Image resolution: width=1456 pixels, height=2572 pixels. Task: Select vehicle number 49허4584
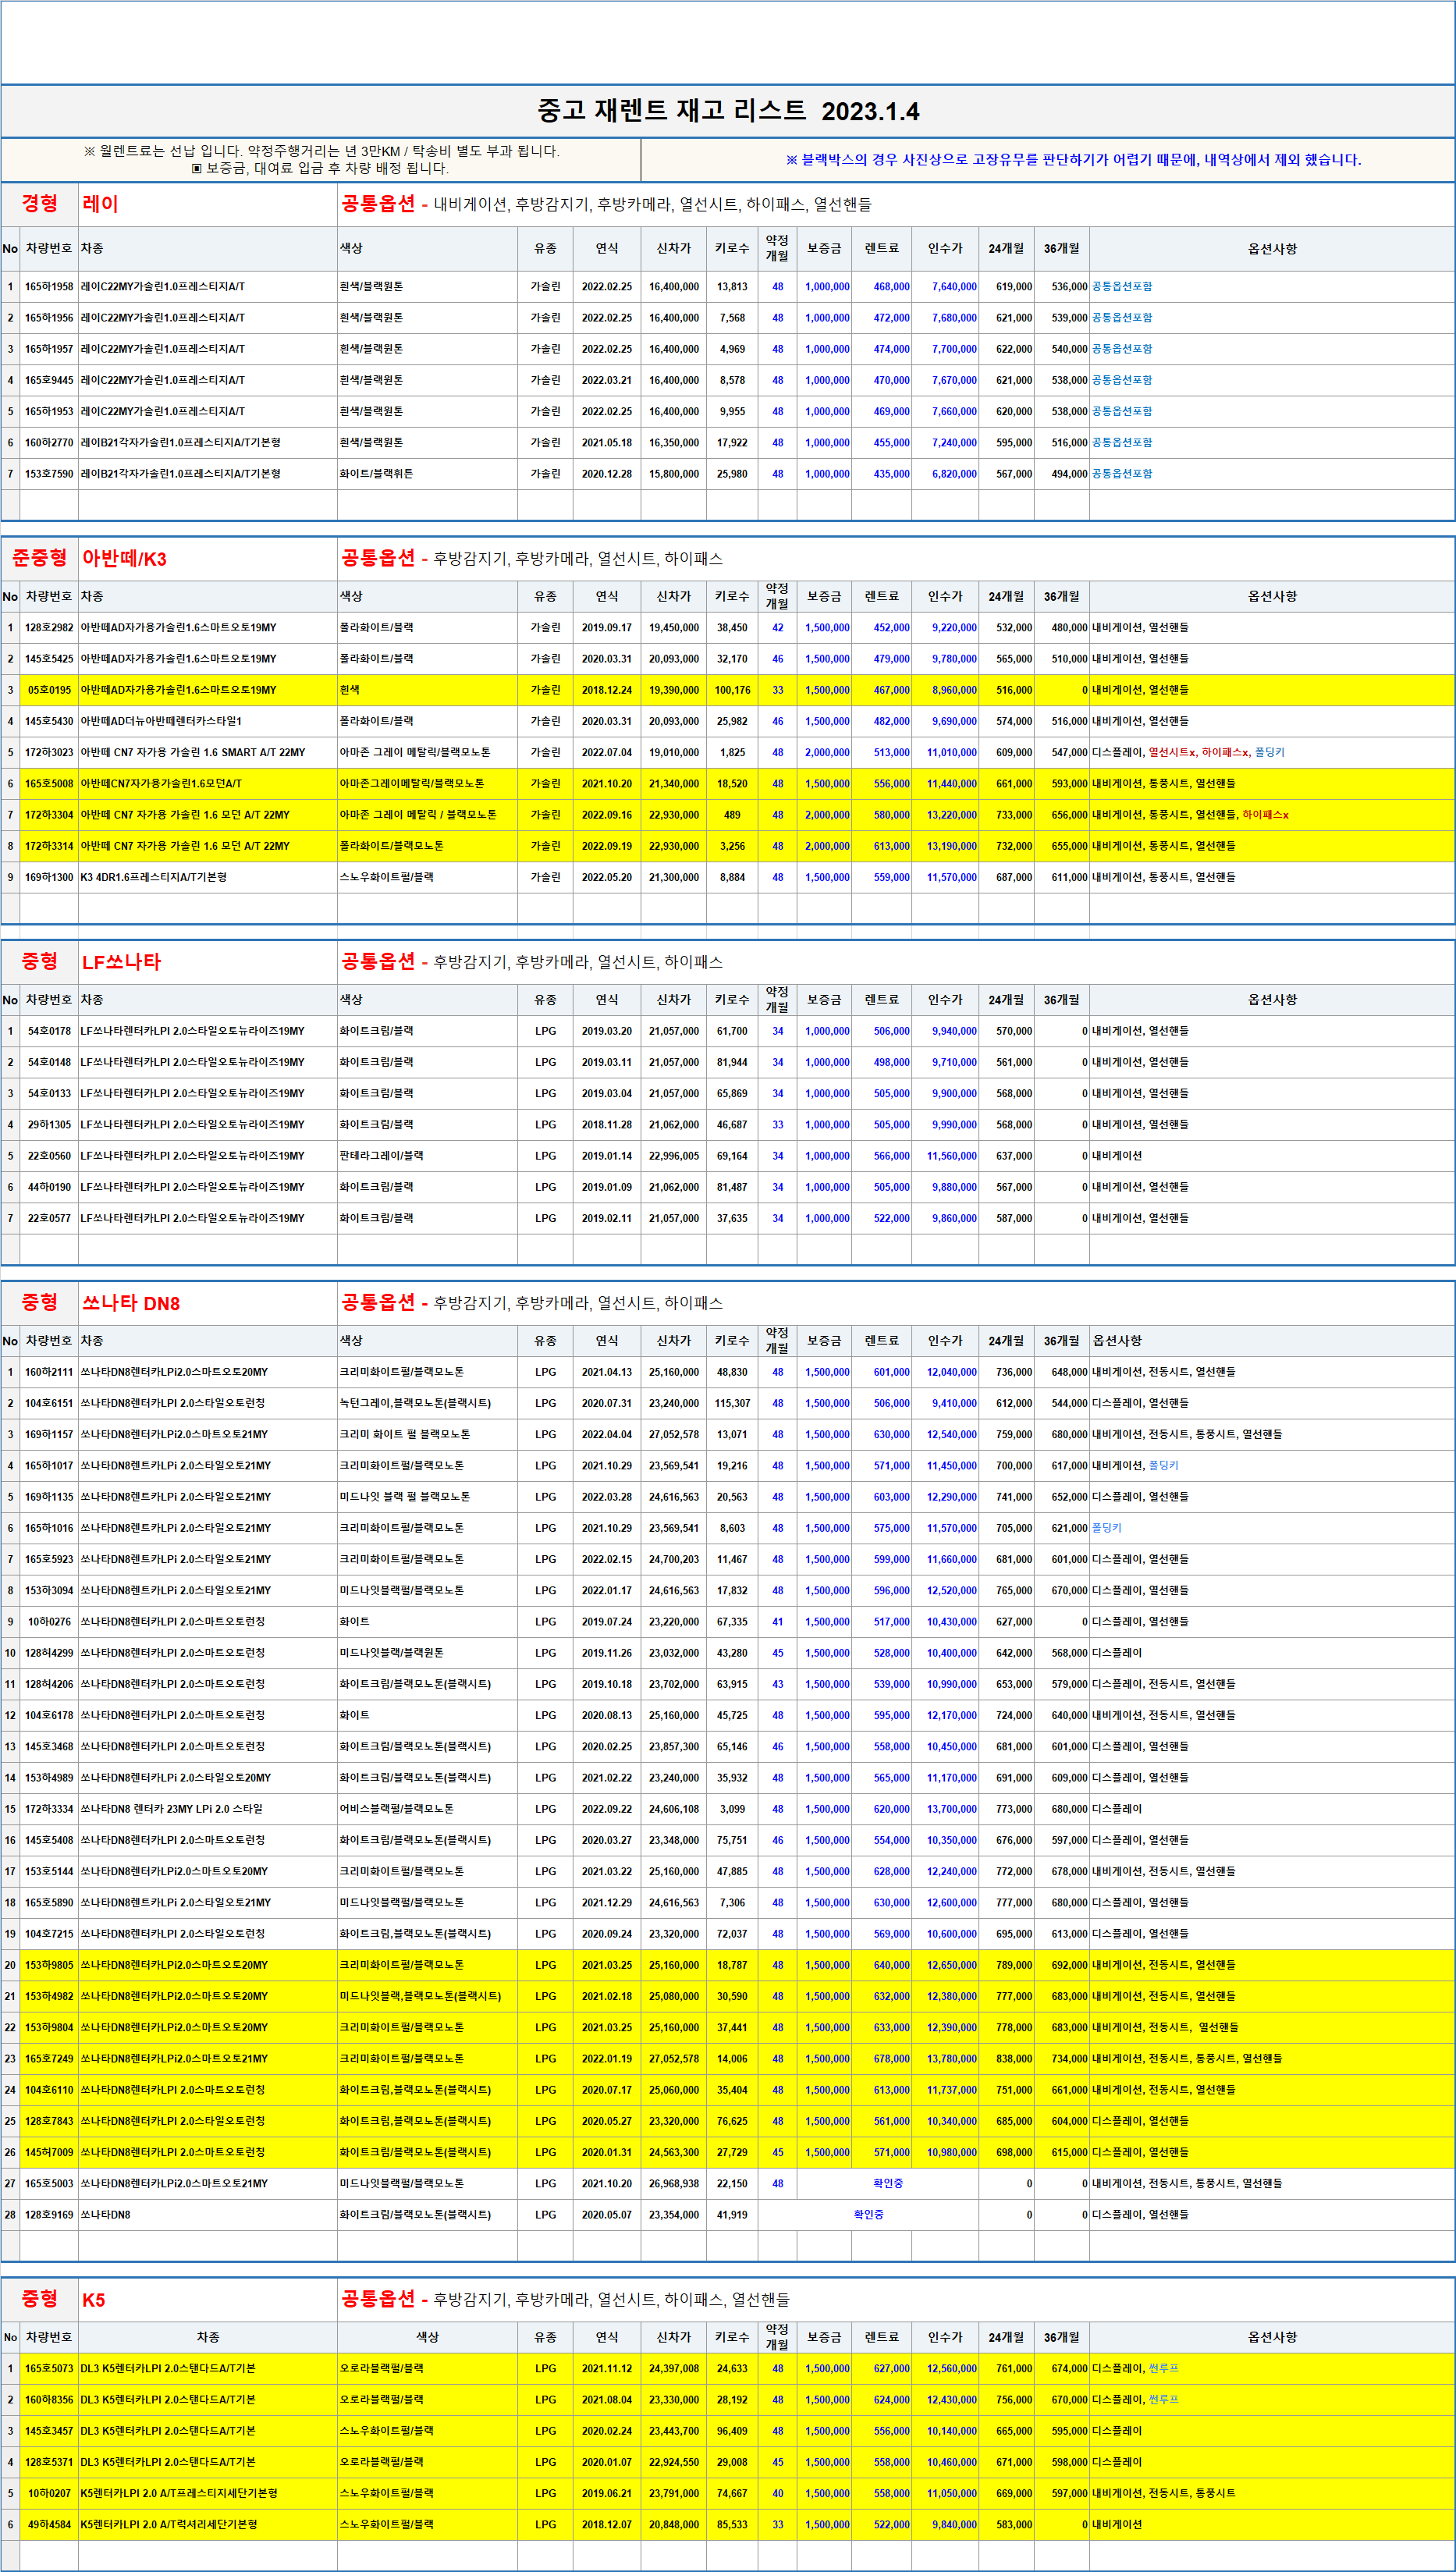click(x=49, y=2524)
